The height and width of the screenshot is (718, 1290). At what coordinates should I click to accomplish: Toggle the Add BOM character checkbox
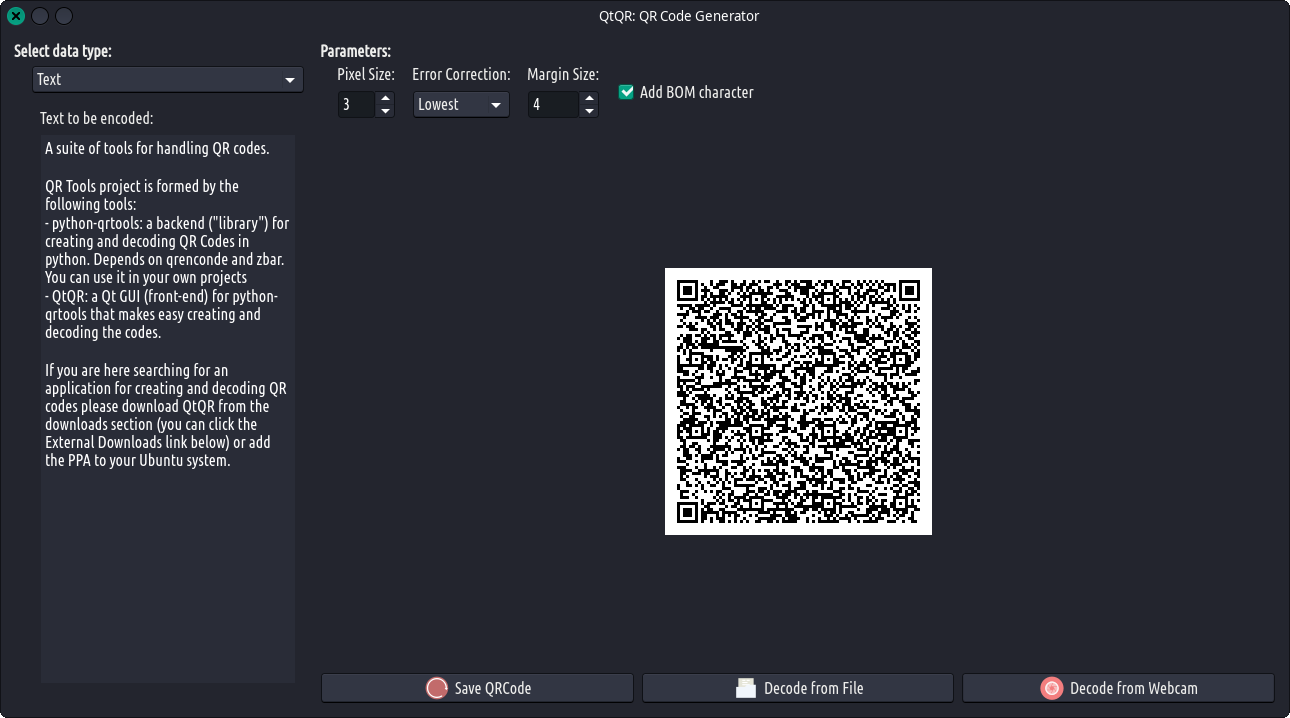pos(627,92)
